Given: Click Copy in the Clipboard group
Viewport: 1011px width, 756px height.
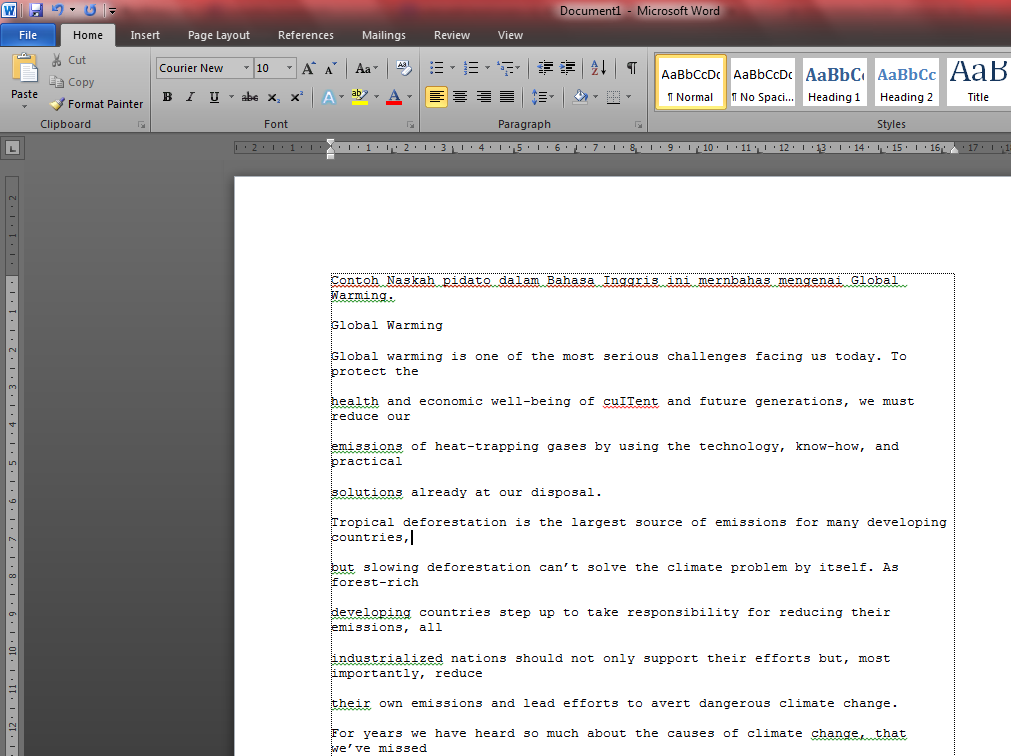Looking at the screenshot, I should point(72,82).
